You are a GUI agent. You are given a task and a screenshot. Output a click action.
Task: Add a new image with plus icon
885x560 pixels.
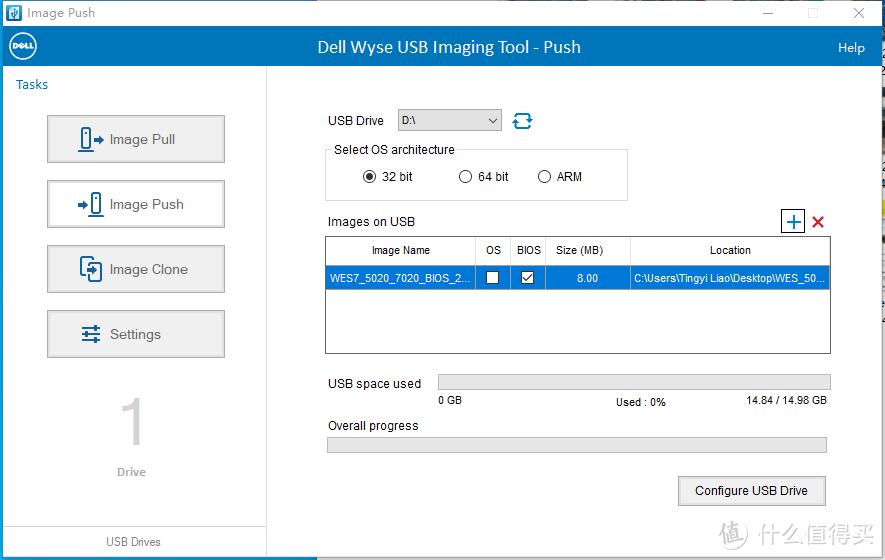tap(793, 222)
